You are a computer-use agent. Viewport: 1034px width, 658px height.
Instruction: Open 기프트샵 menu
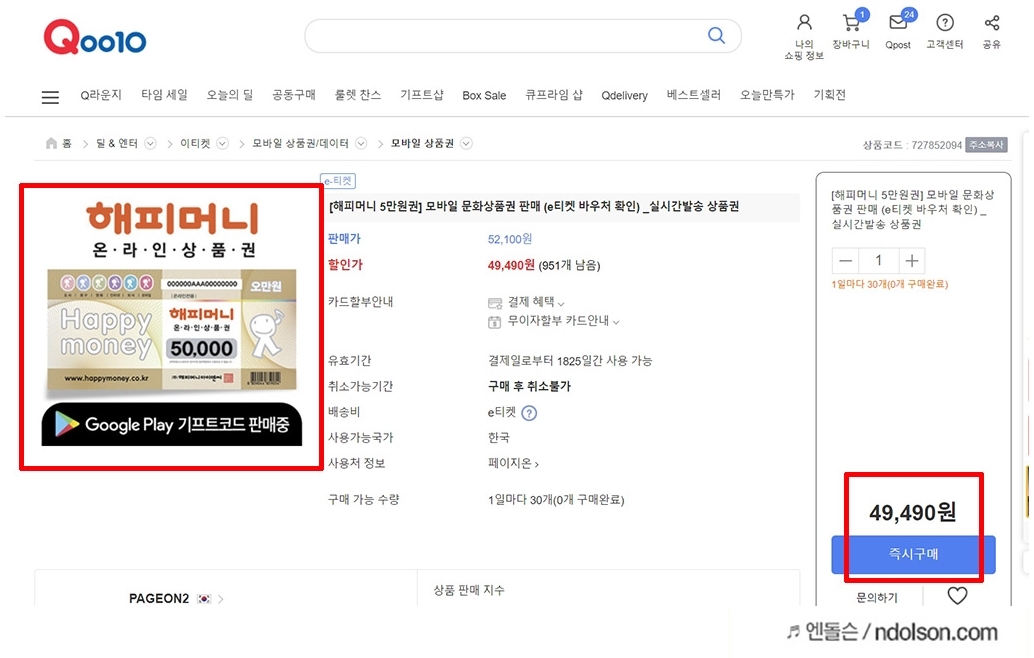(x=421, y=95)
